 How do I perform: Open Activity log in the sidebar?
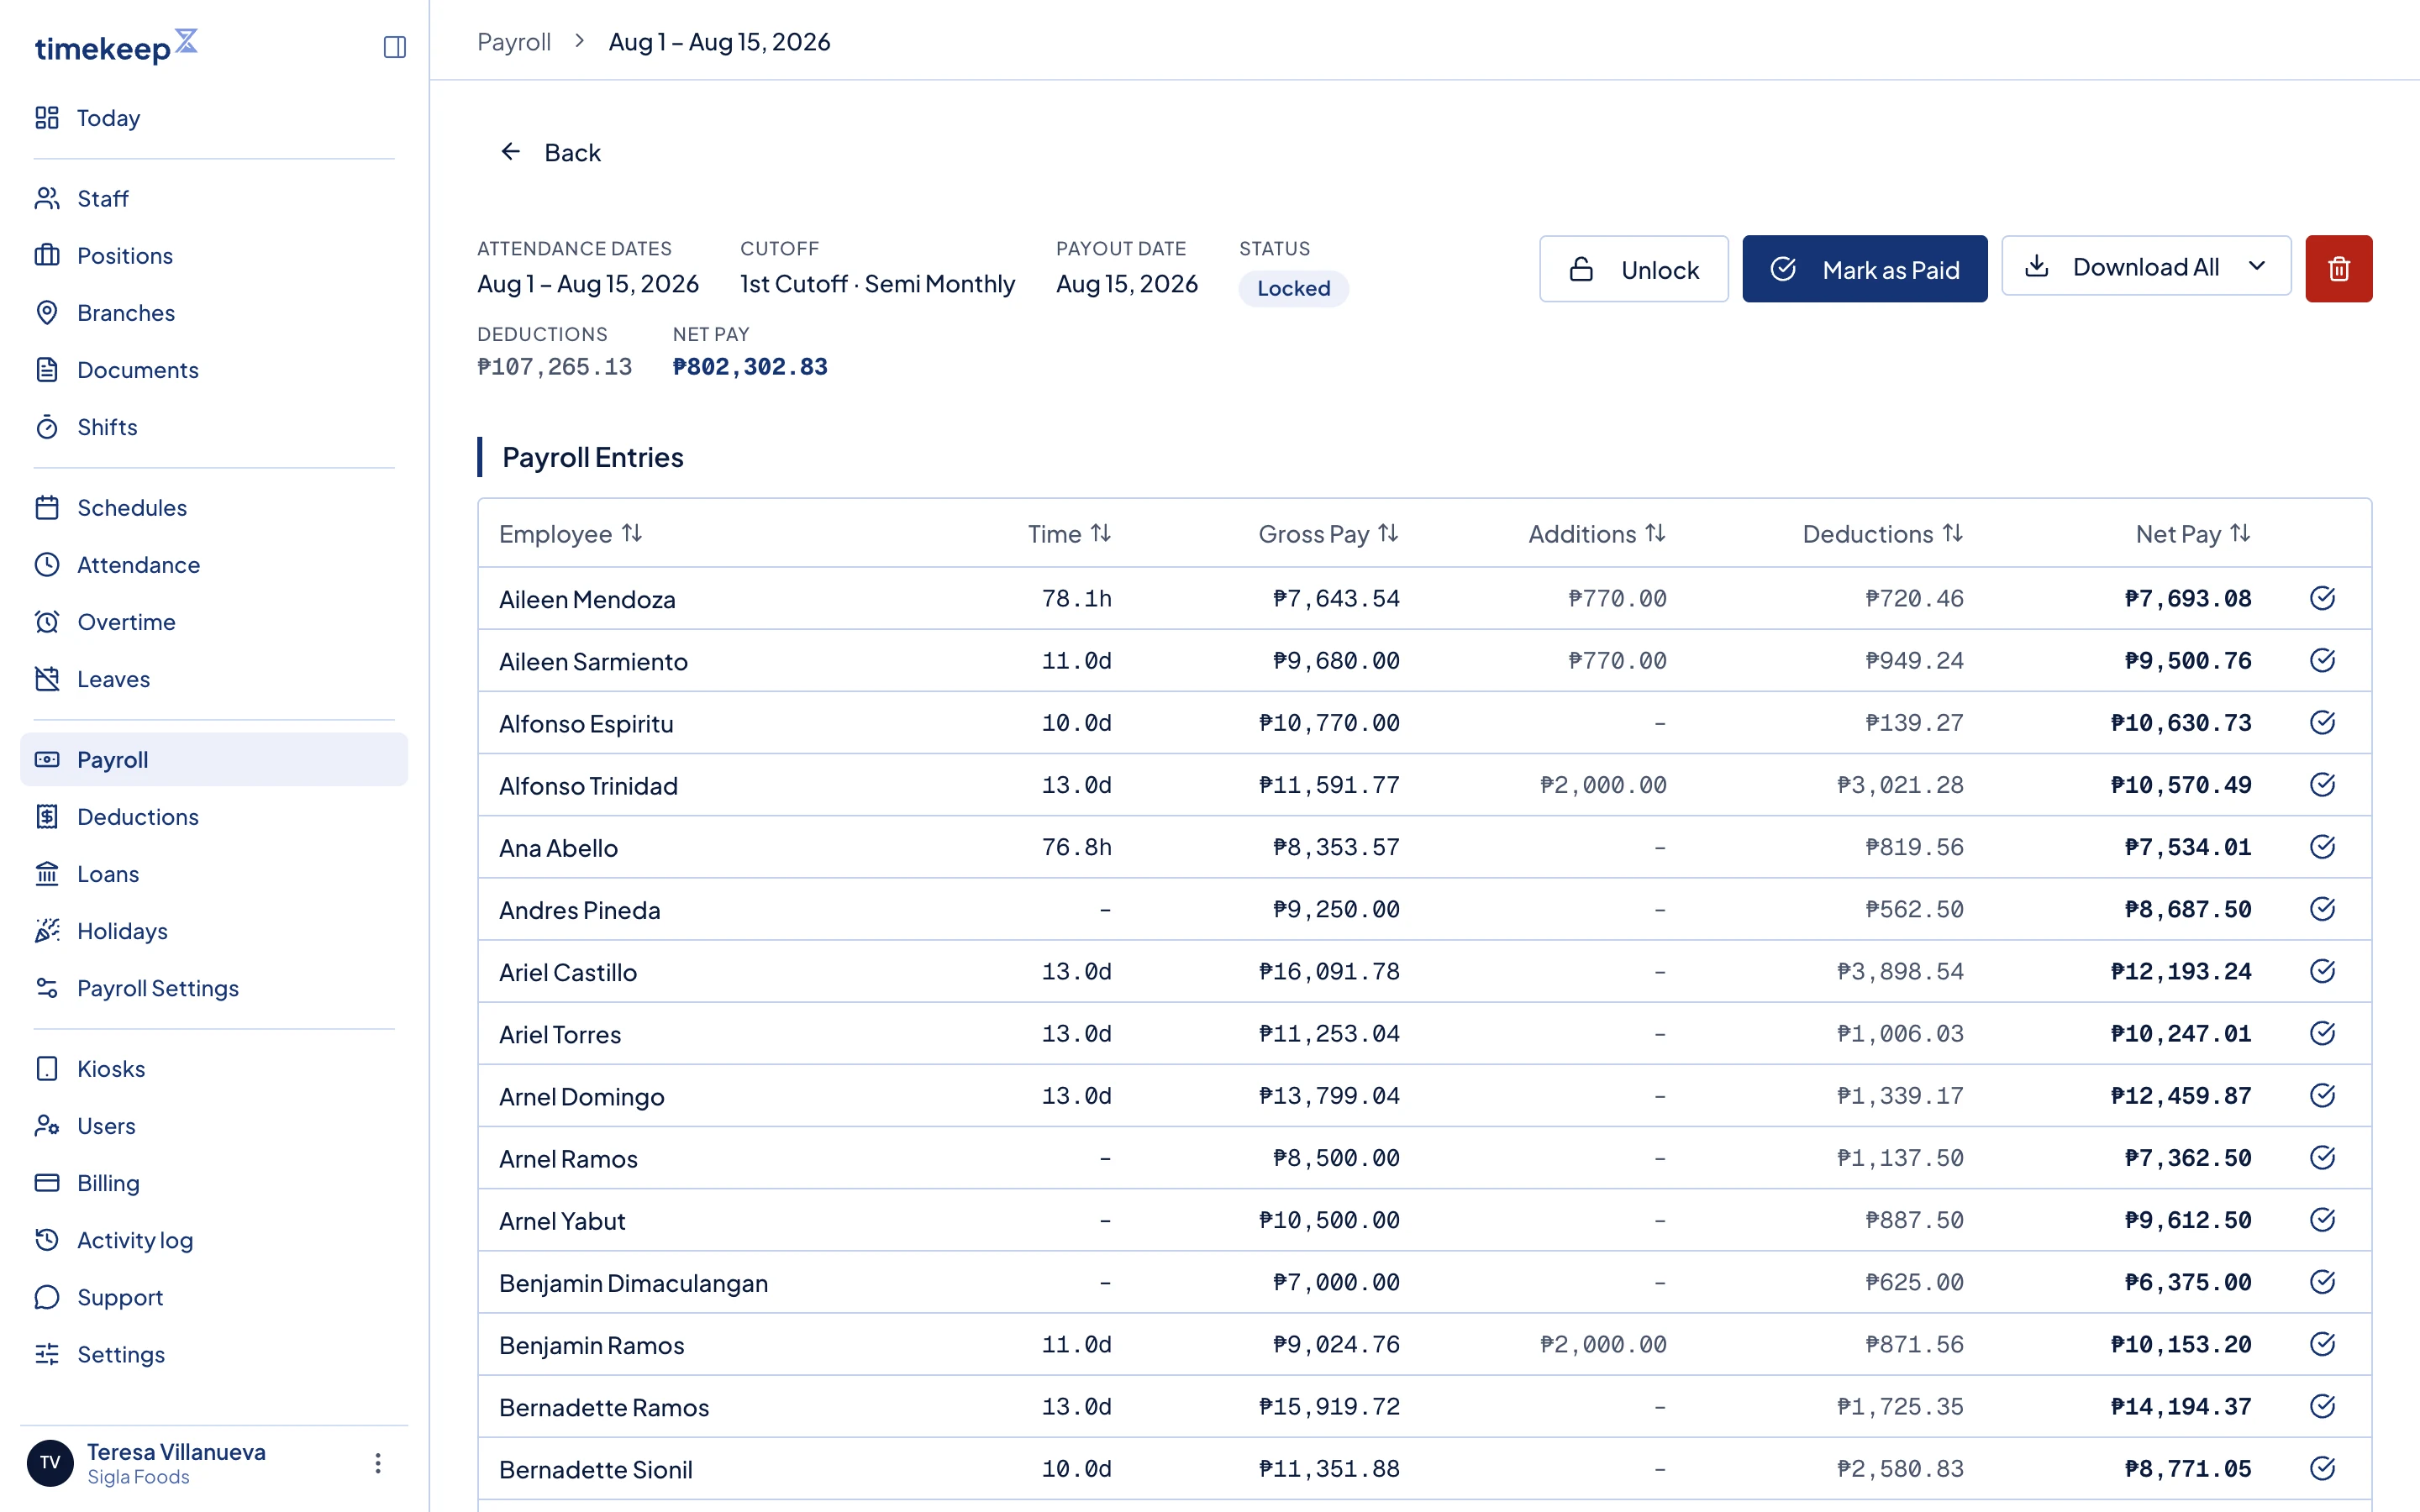[214, 1240]
